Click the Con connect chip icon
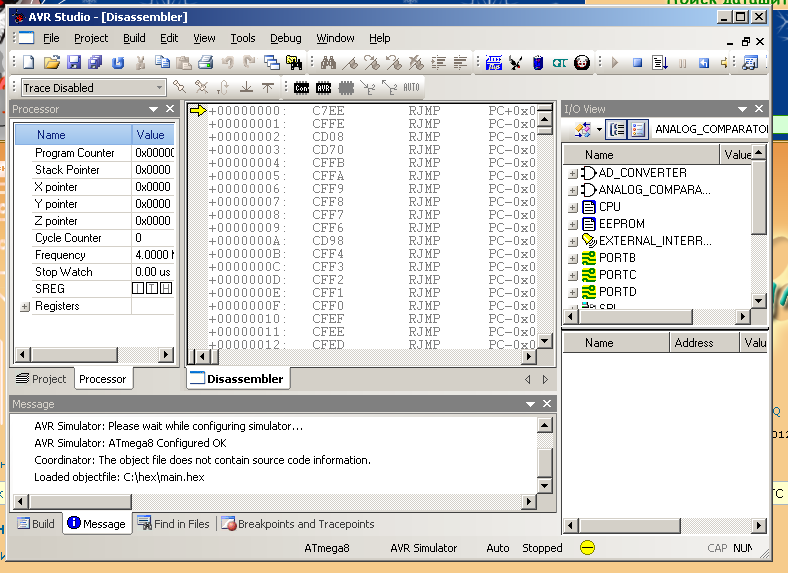 [x=302, y=87]
